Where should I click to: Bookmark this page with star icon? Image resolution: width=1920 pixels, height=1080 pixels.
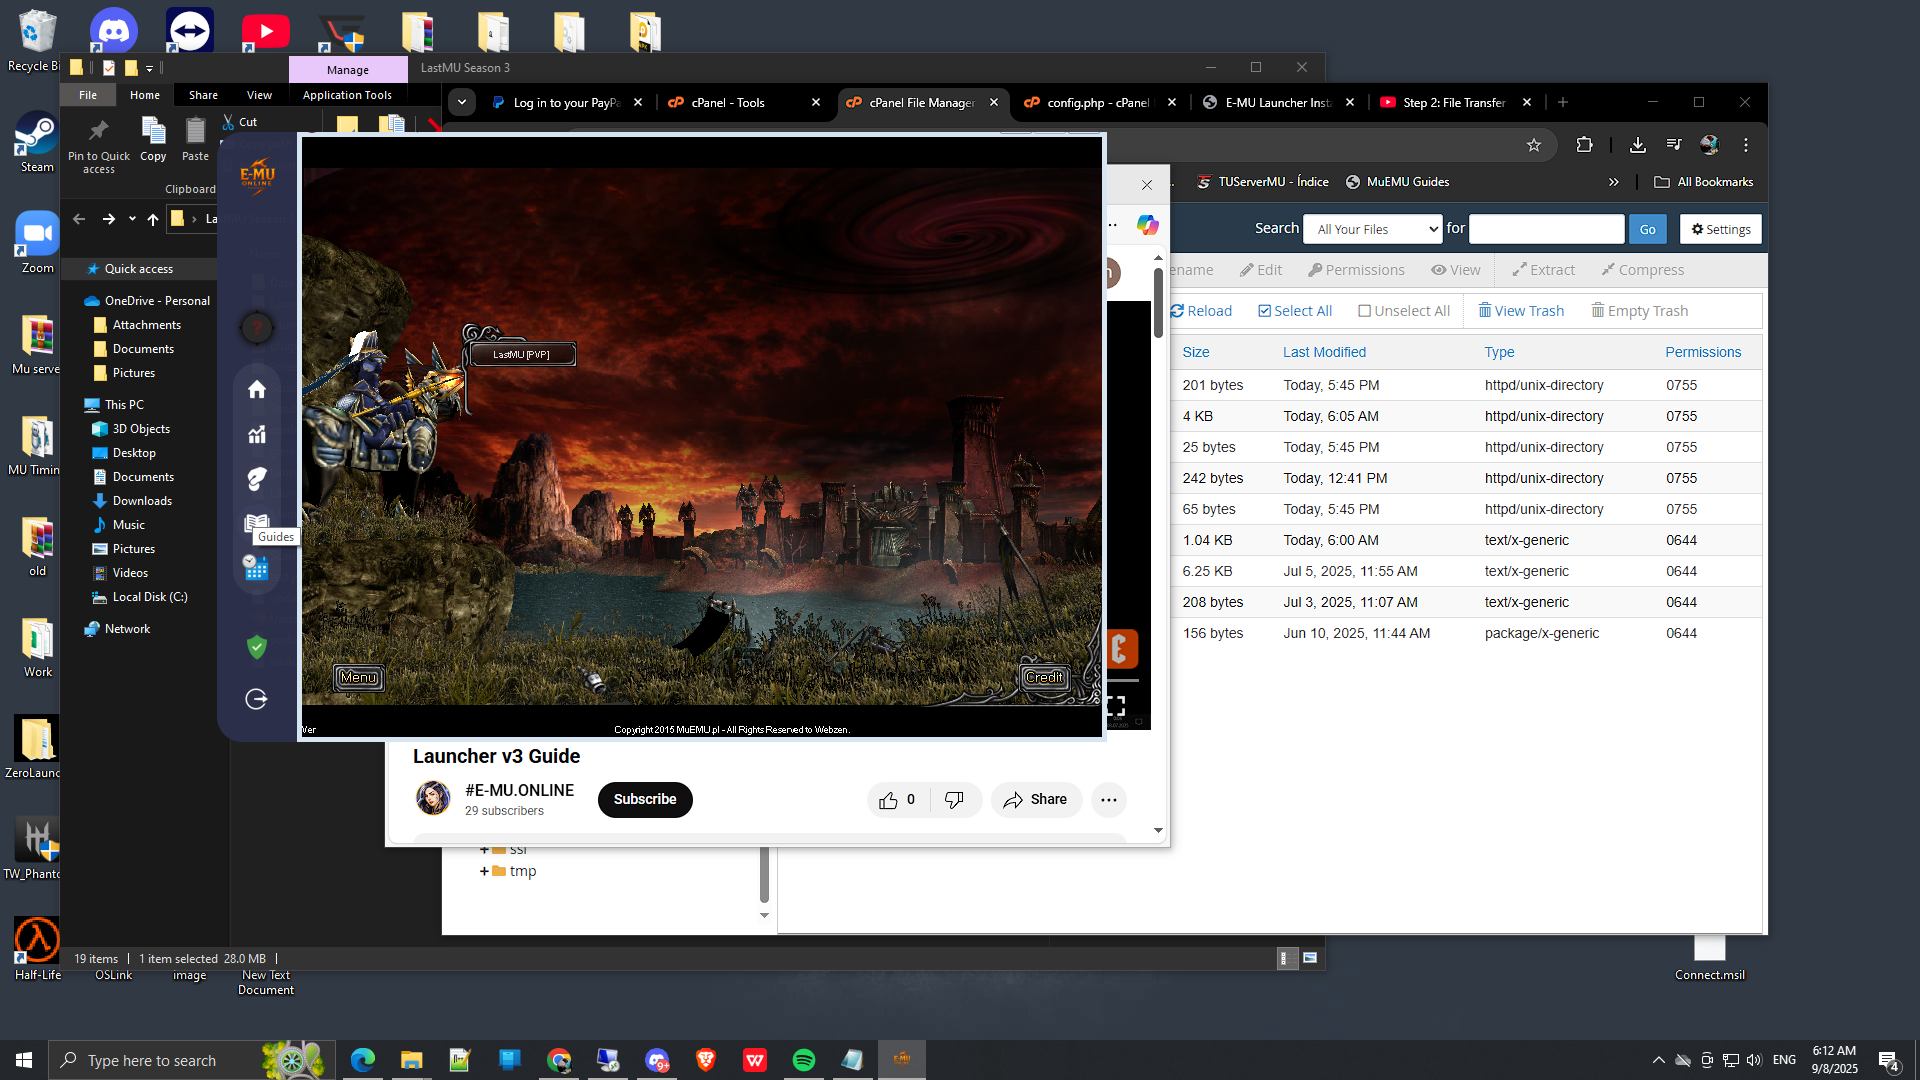point(1534,145)
